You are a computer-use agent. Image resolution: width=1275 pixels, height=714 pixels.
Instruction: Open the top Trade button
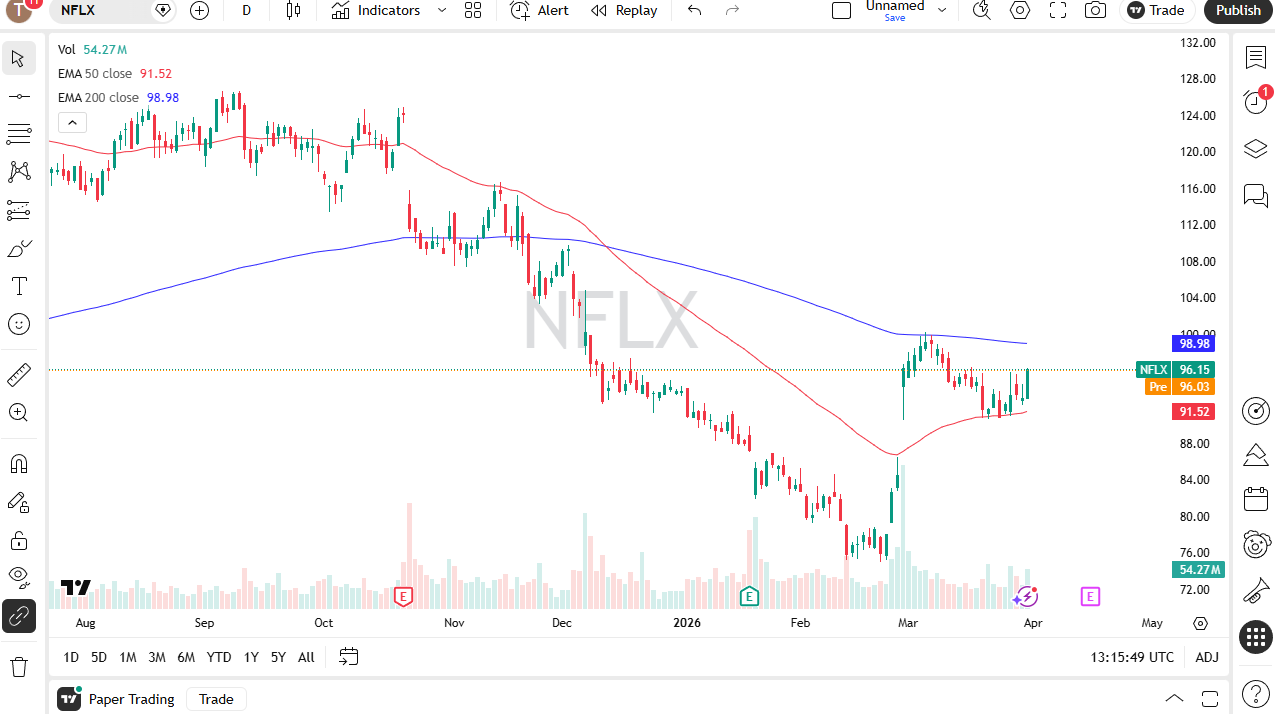pyautogui.click(x=1157, y=11)
